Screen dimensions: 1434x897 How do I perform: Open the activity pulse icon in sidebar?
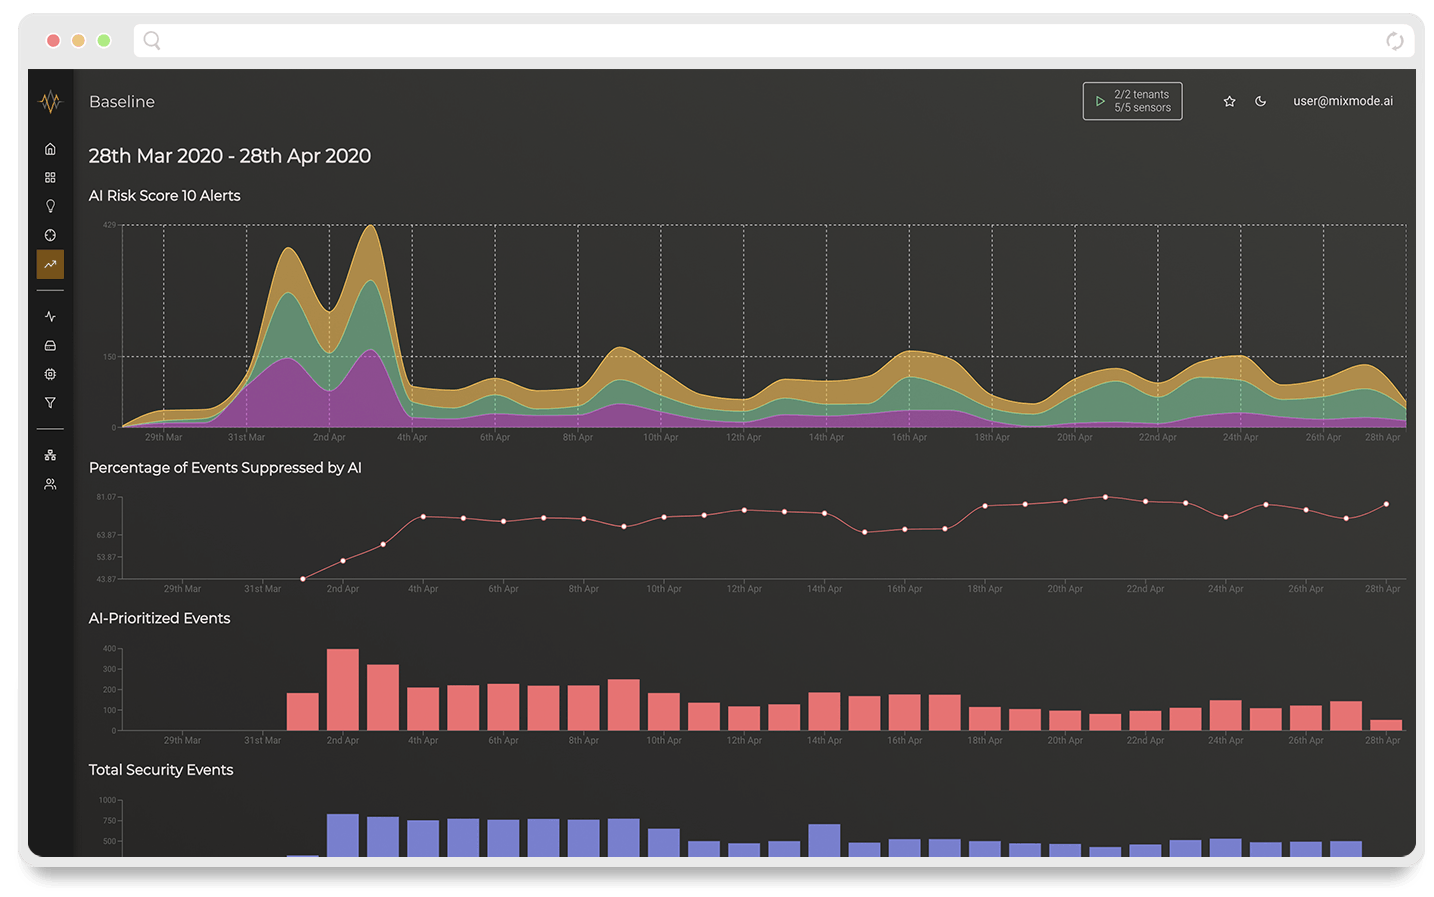click(50, 316)
